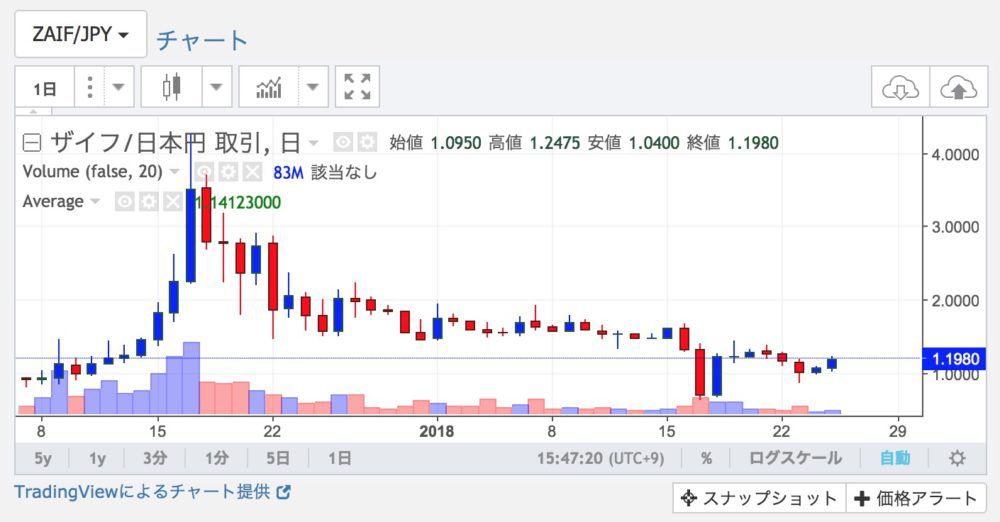
Task: Click the 83M volume value
Action: pos(288,172)
